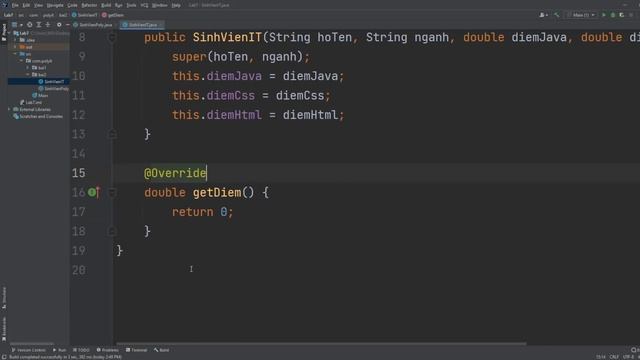Screen dimensions: 640x360
Task: Collapse the Lab7 project root node
Action: (x=9, y=33)
